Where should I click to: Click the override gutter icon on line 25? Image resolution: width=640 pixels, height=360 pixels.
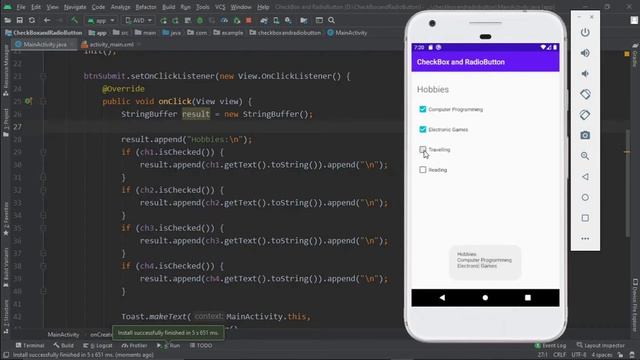[x=28, y=101]
